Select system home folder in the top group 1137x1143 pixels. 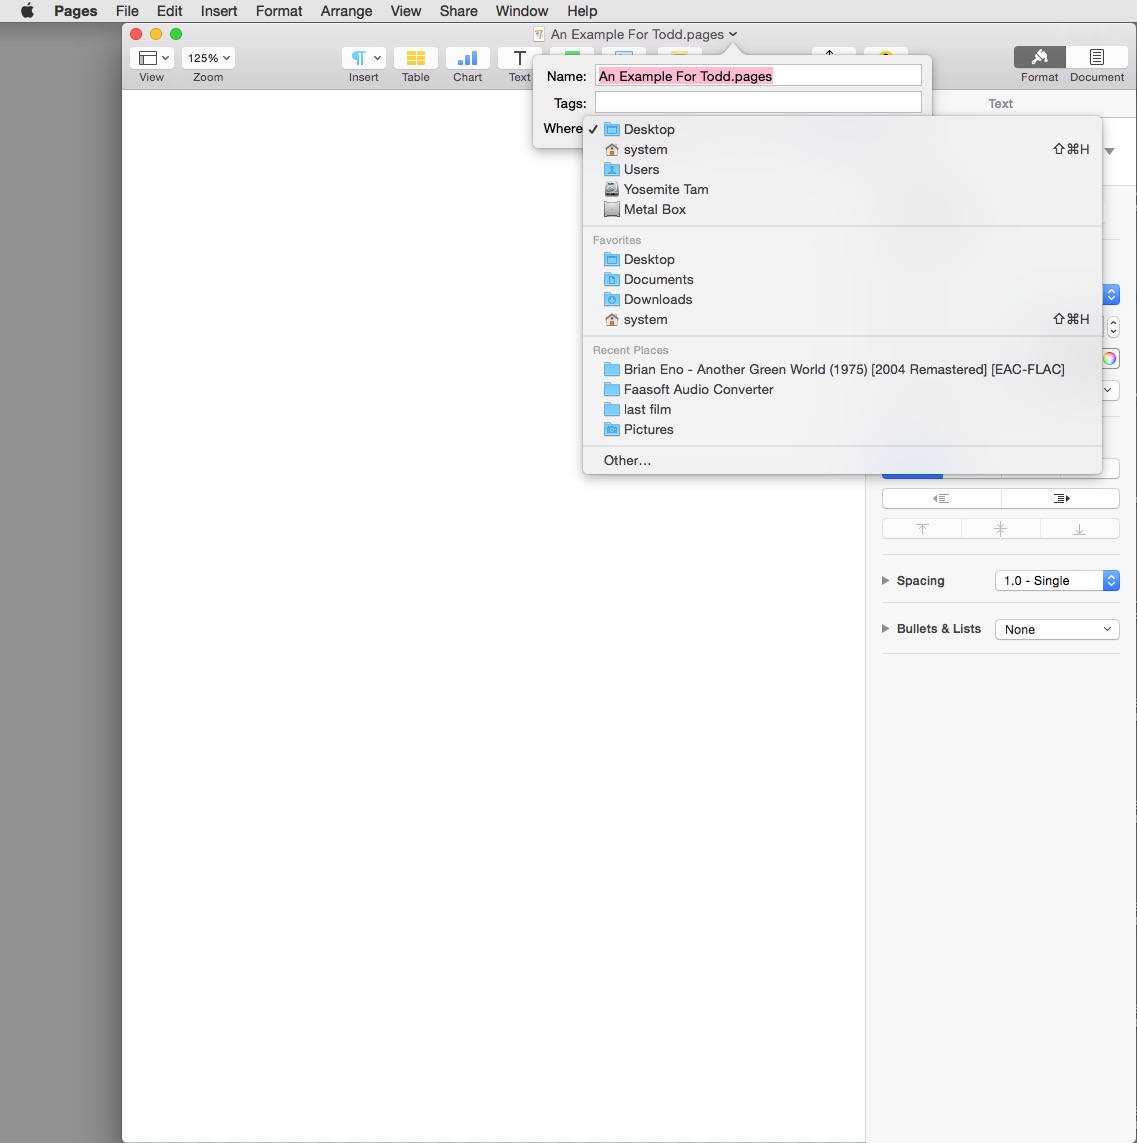[842, 149]
